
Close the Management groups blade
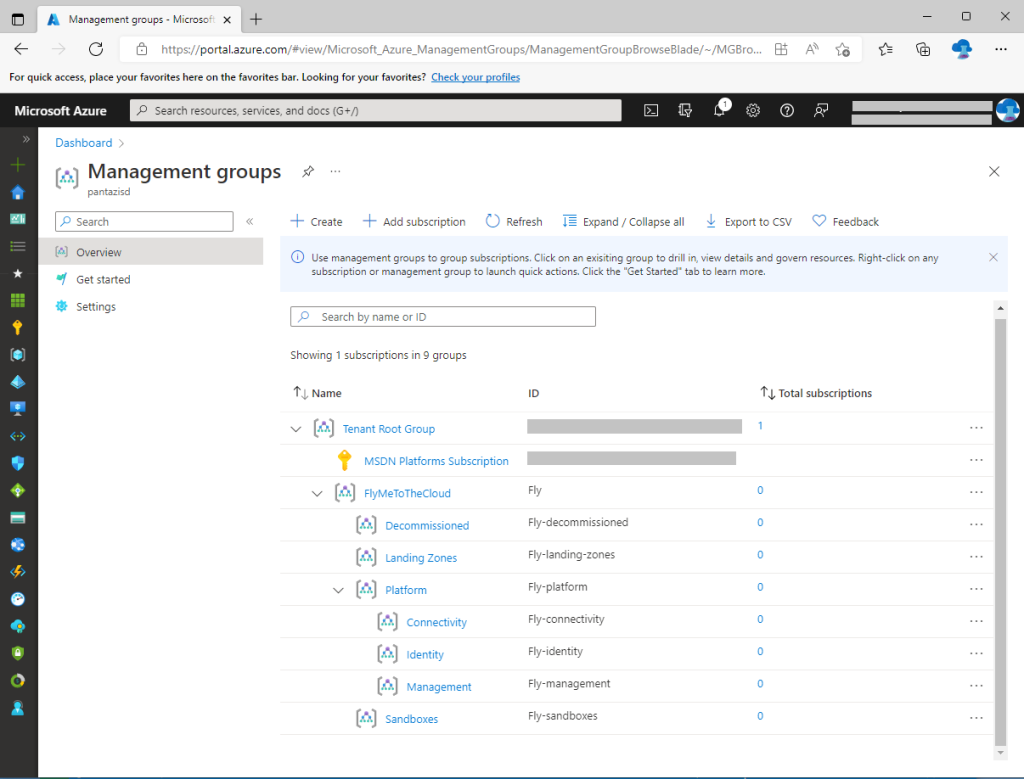(994, 171)
